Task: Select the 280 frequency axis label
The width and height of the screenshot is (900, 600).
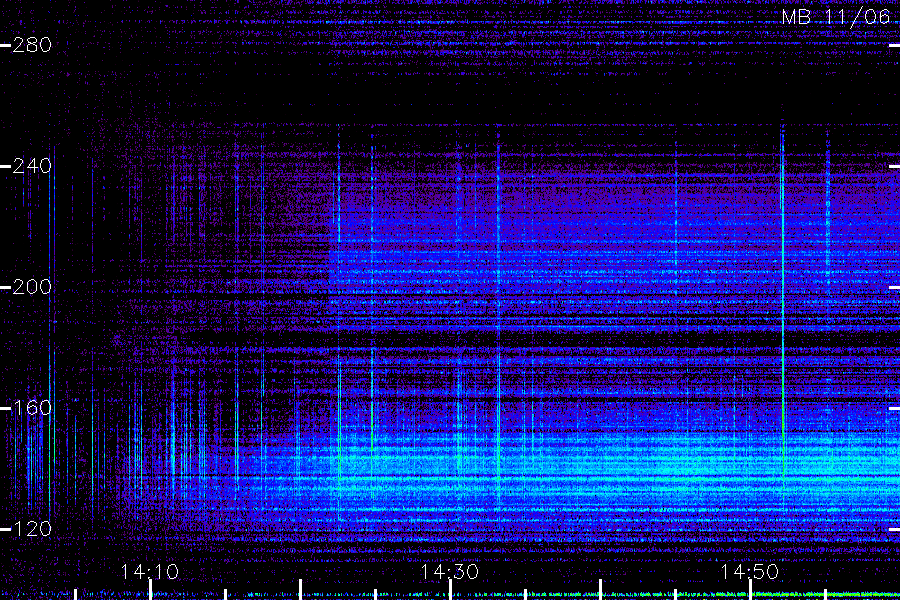Action: pyautogui.click(x=32, y=45)
